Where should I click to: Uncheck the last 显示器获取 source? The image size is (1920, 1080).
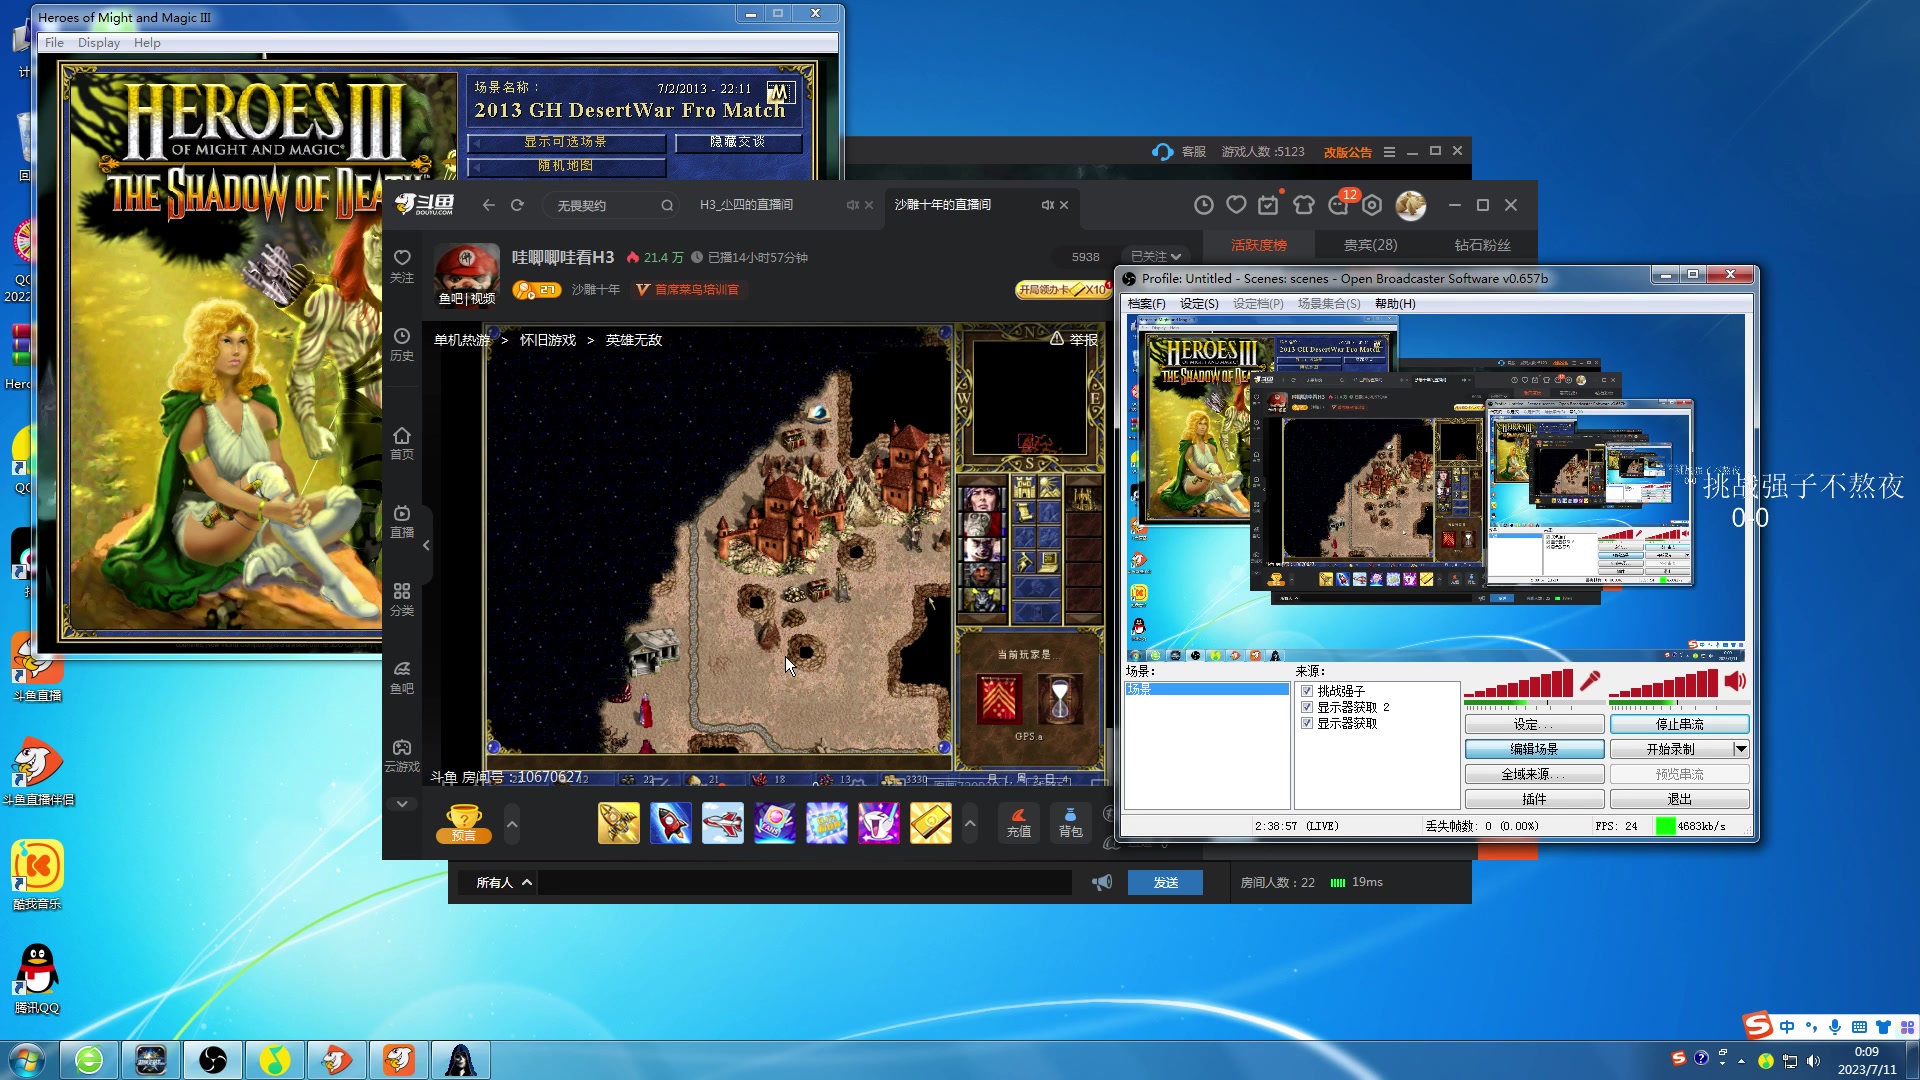(1307, 723)
